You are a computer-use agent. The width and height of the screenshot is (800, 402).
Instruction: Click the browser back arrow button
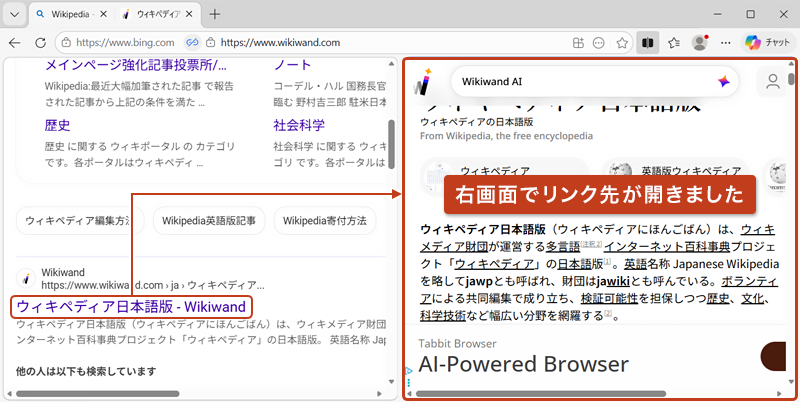(x=15, y=43)
